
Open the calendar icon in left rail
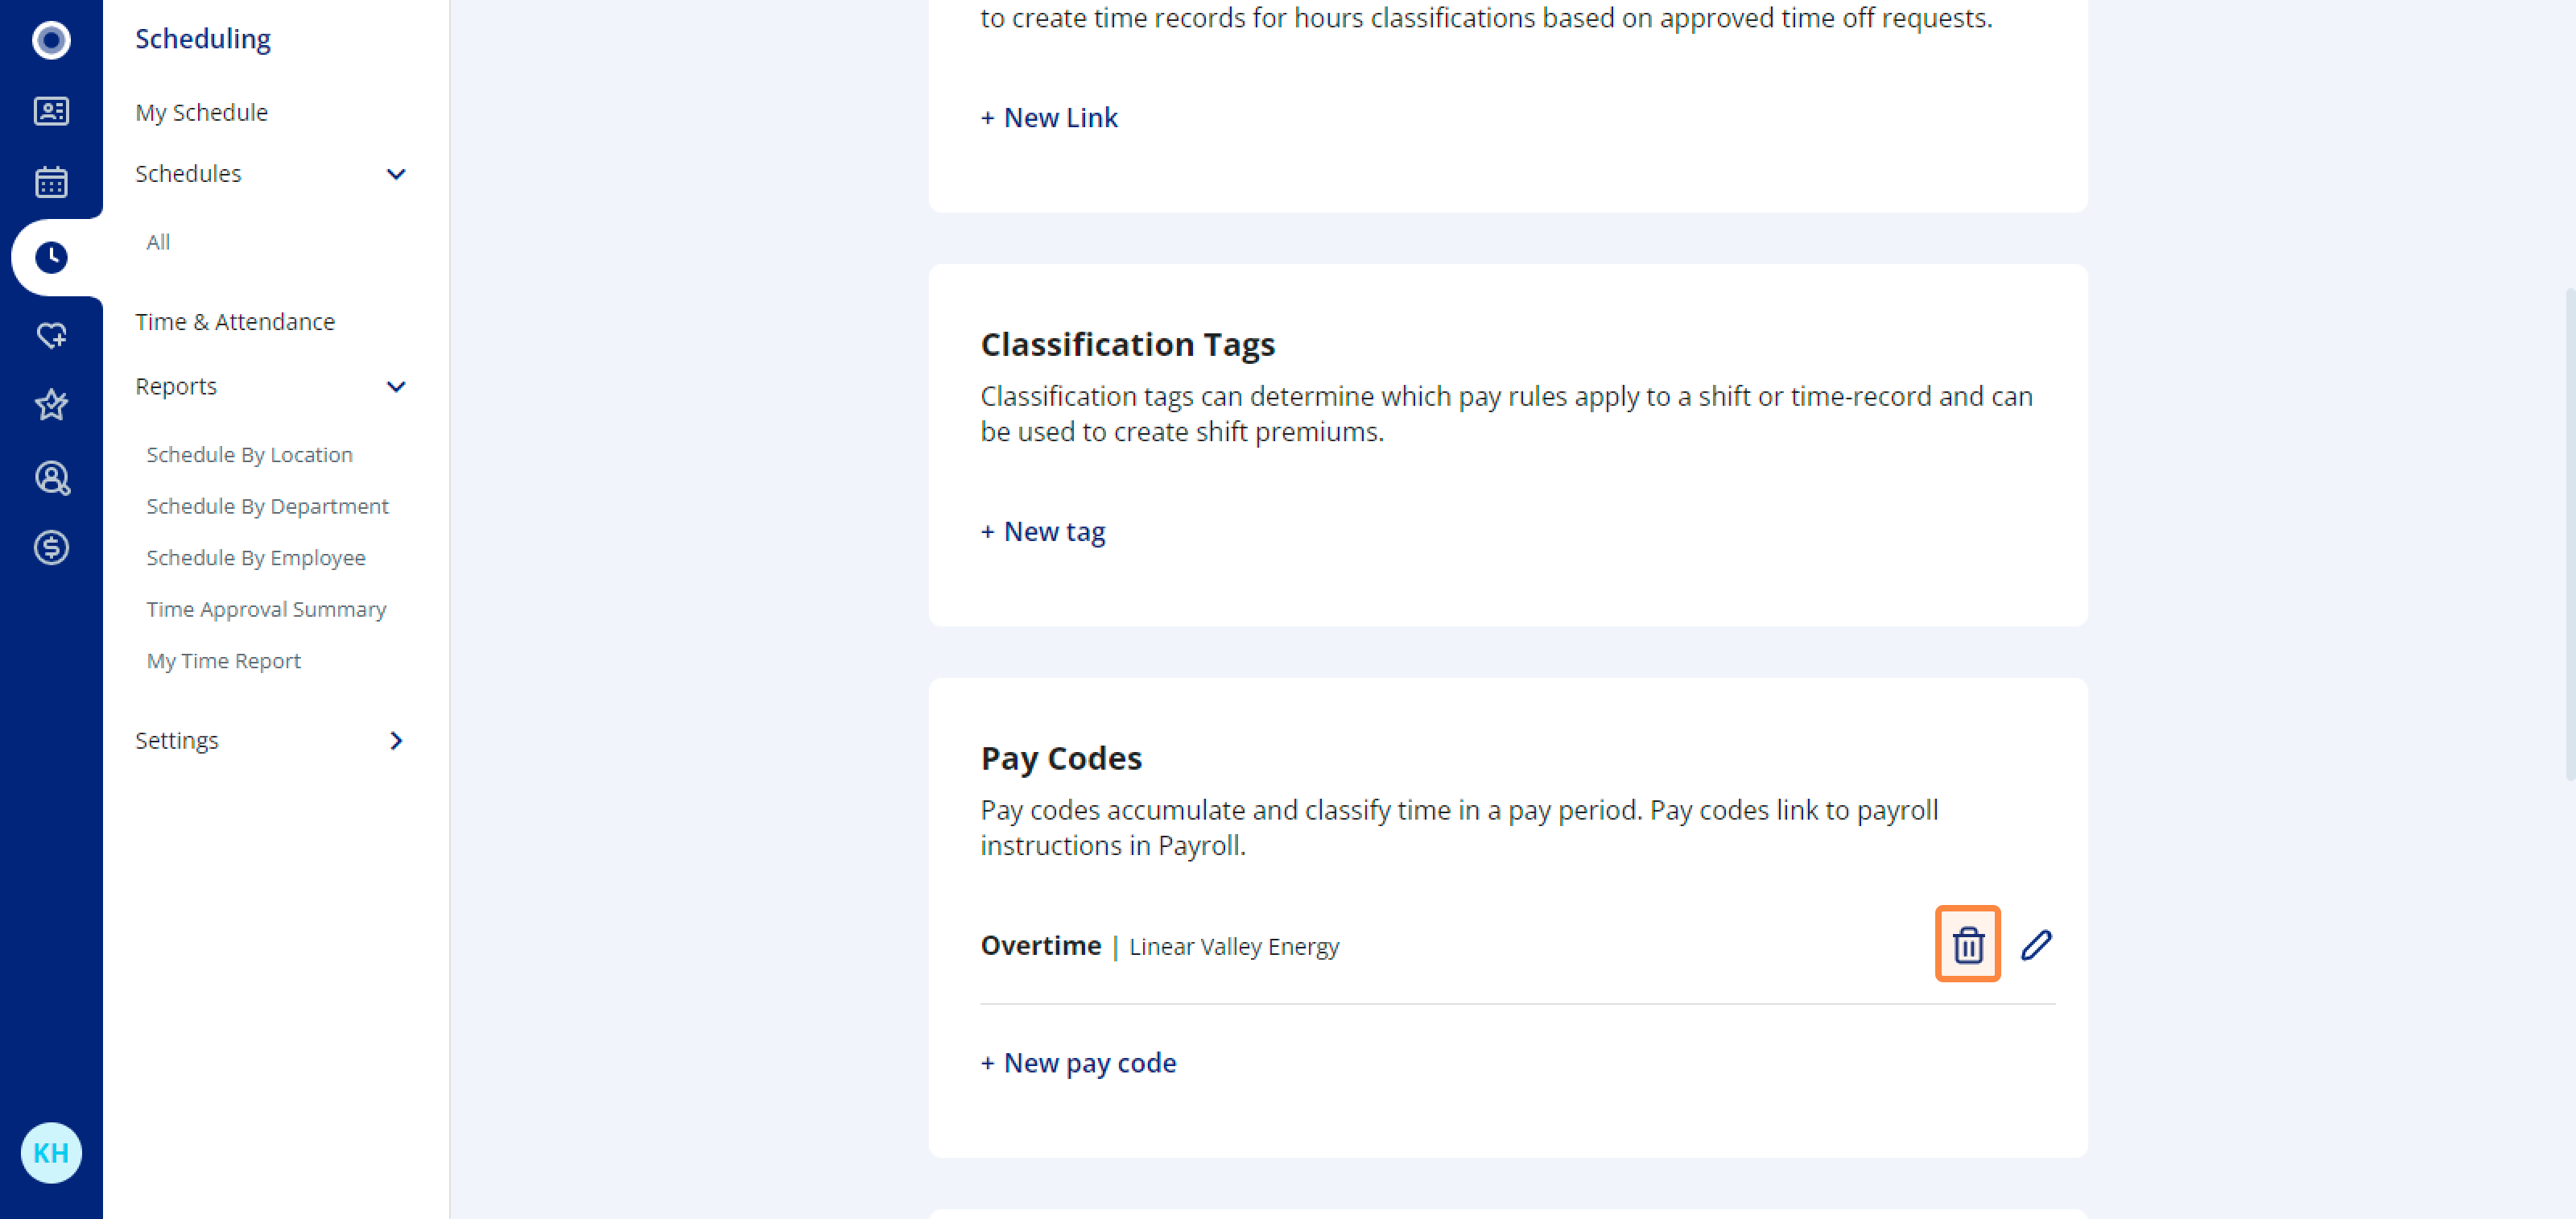(x=51, y=182)
